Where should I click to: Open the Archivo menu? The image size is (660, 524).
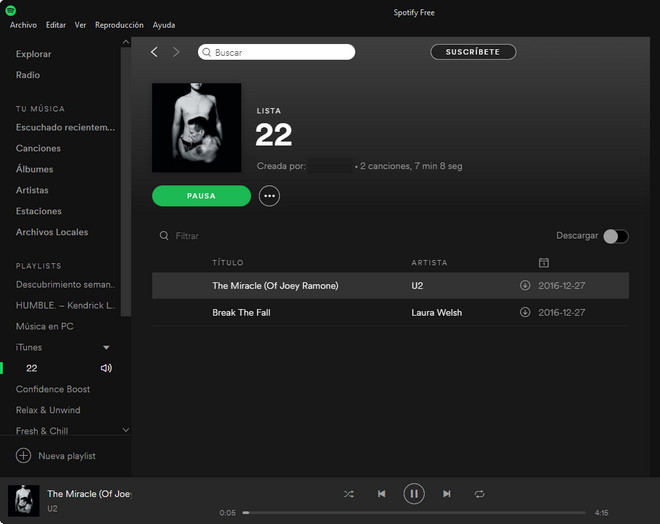[x=23, y=25]
